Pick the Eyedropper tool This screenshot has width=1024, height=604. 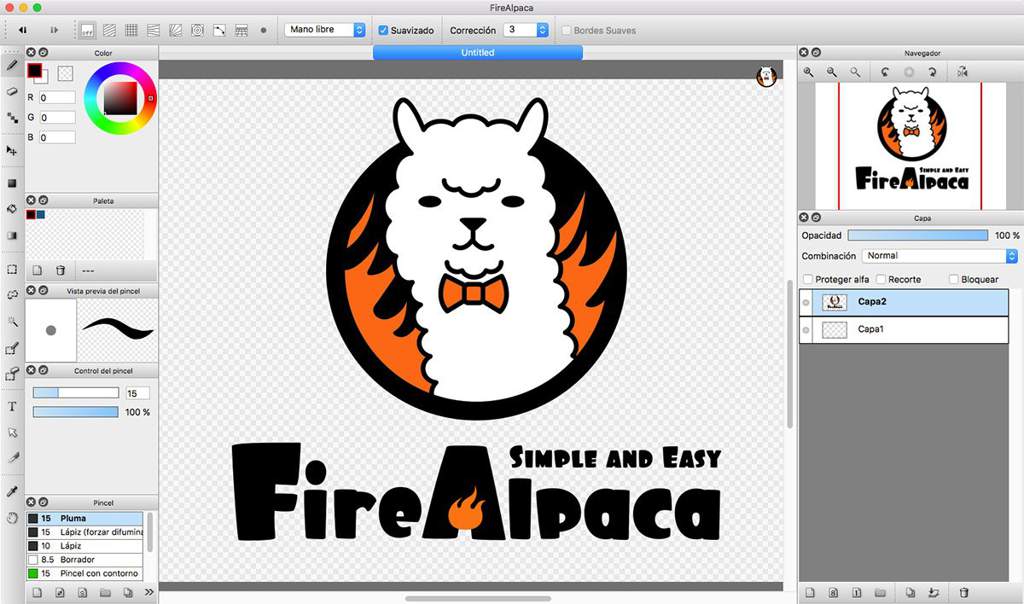coord(11,489)
